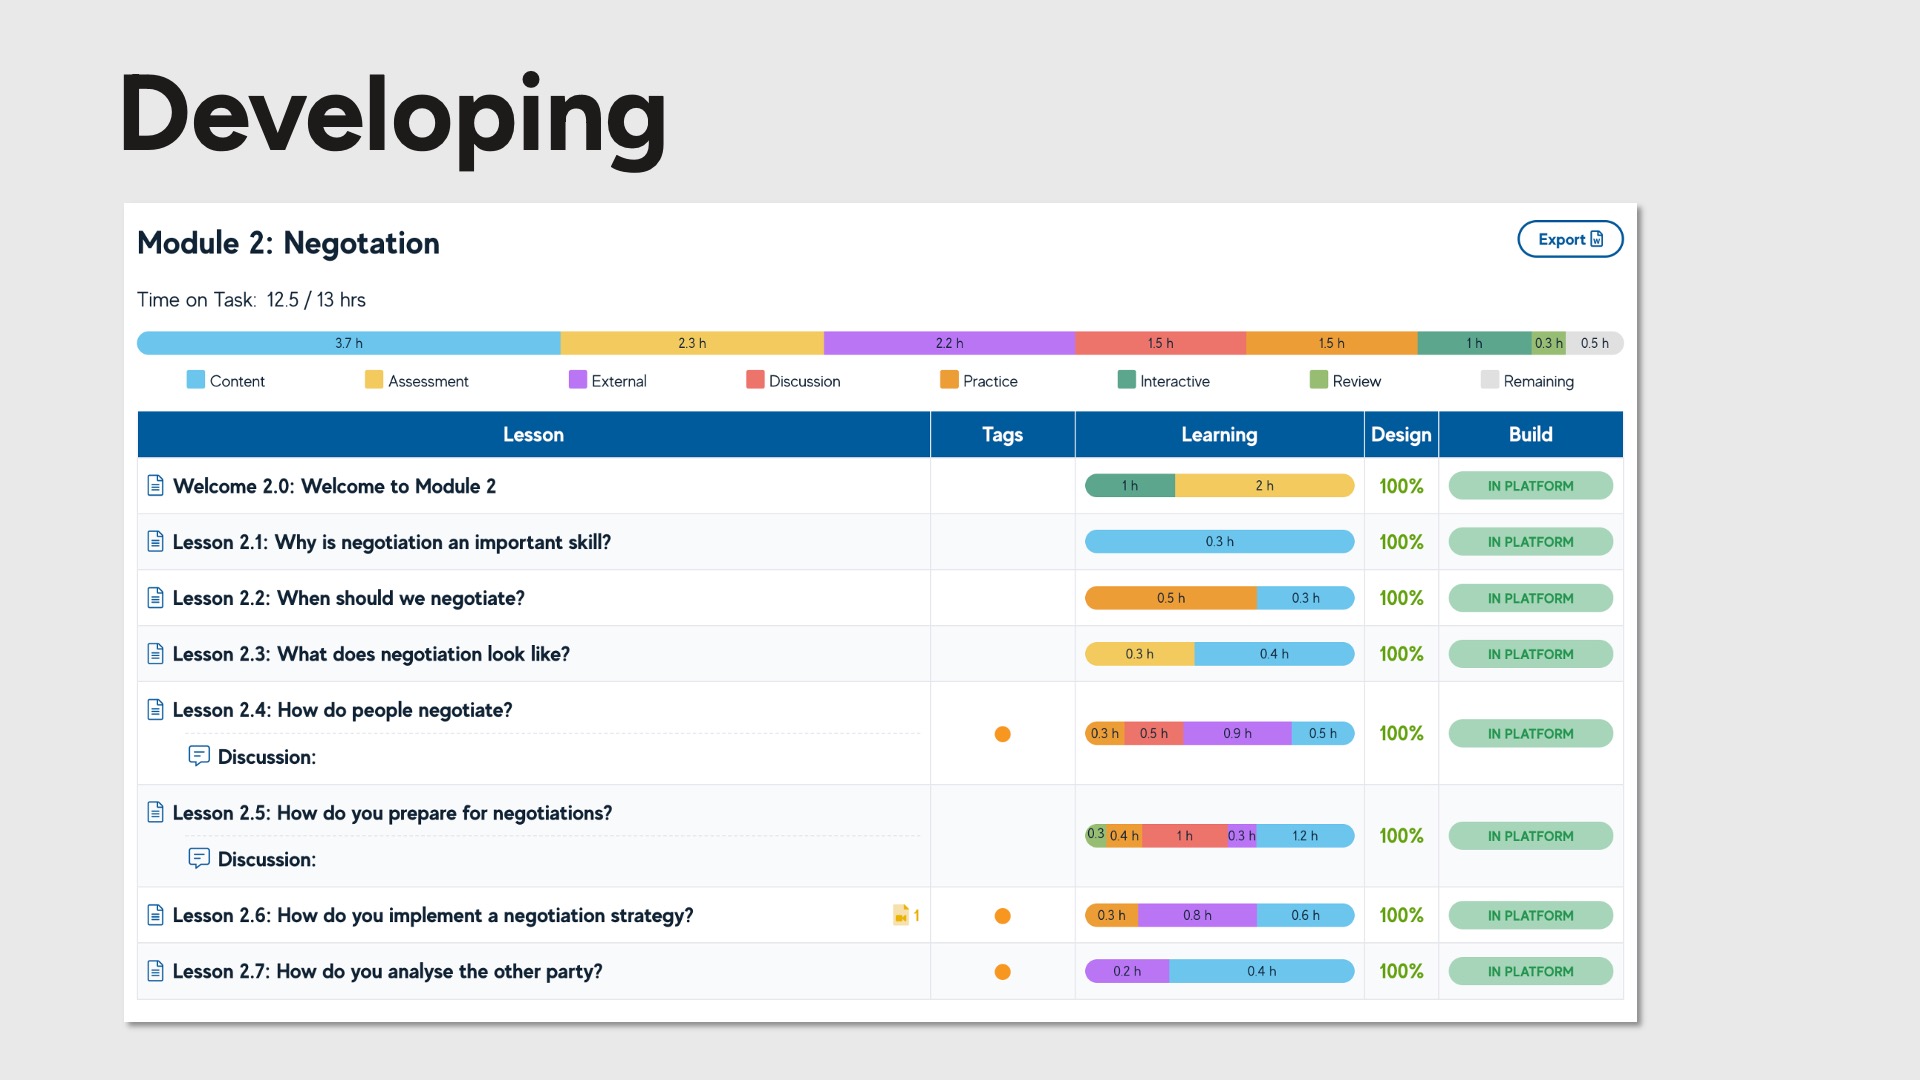1920x1080 pixels.
Task: Click the External legend swatch
Action: 578,380
